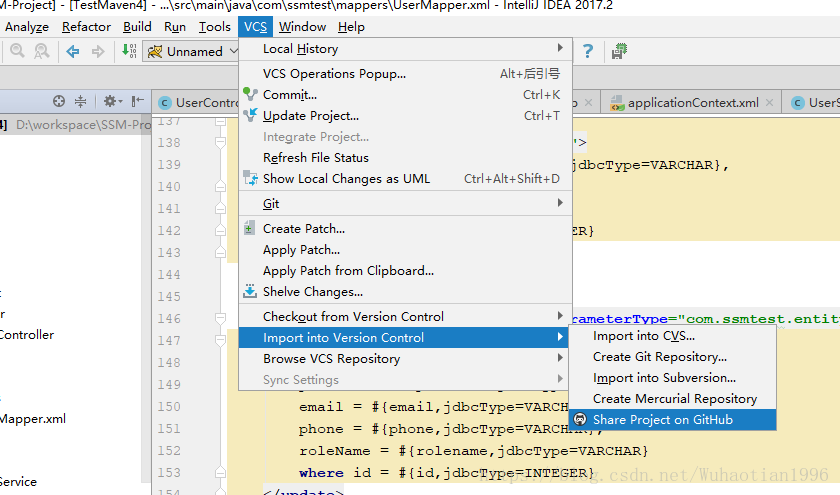Open the Tools menu
This screenshot has width=840, height=495.
[214, 27]
